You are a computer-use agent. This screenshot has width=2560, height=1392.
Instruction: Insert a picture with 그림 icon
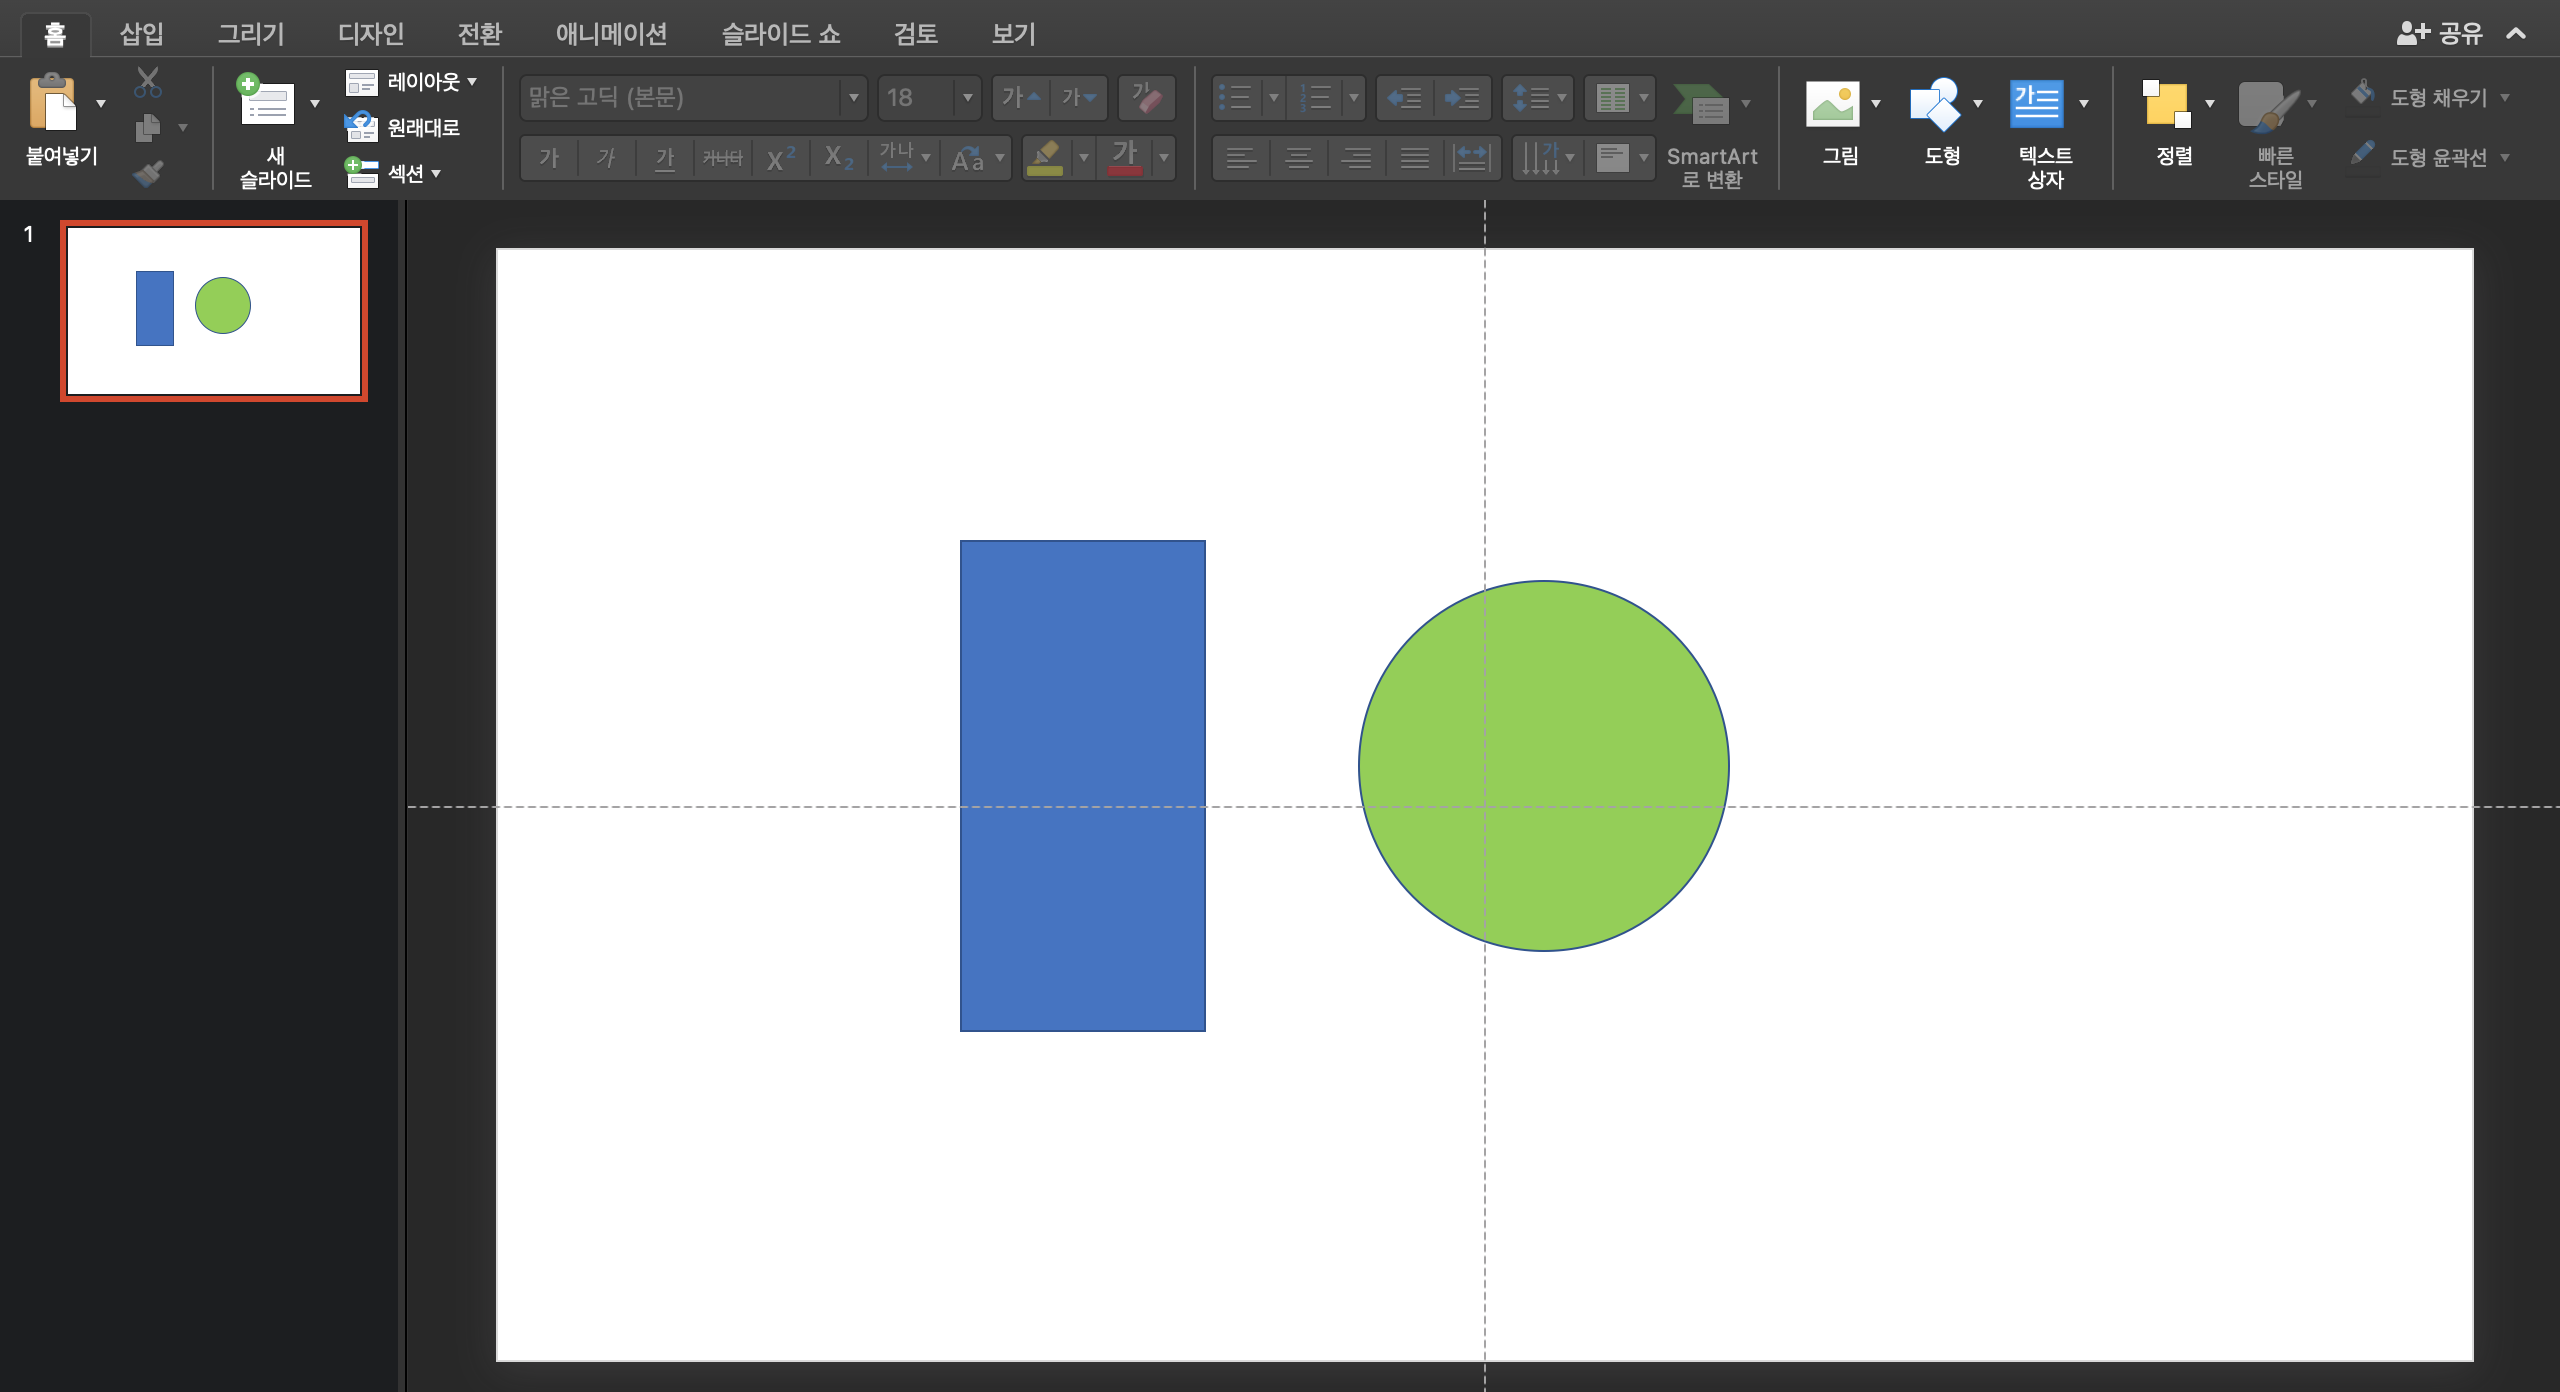tap(1832, 104)
